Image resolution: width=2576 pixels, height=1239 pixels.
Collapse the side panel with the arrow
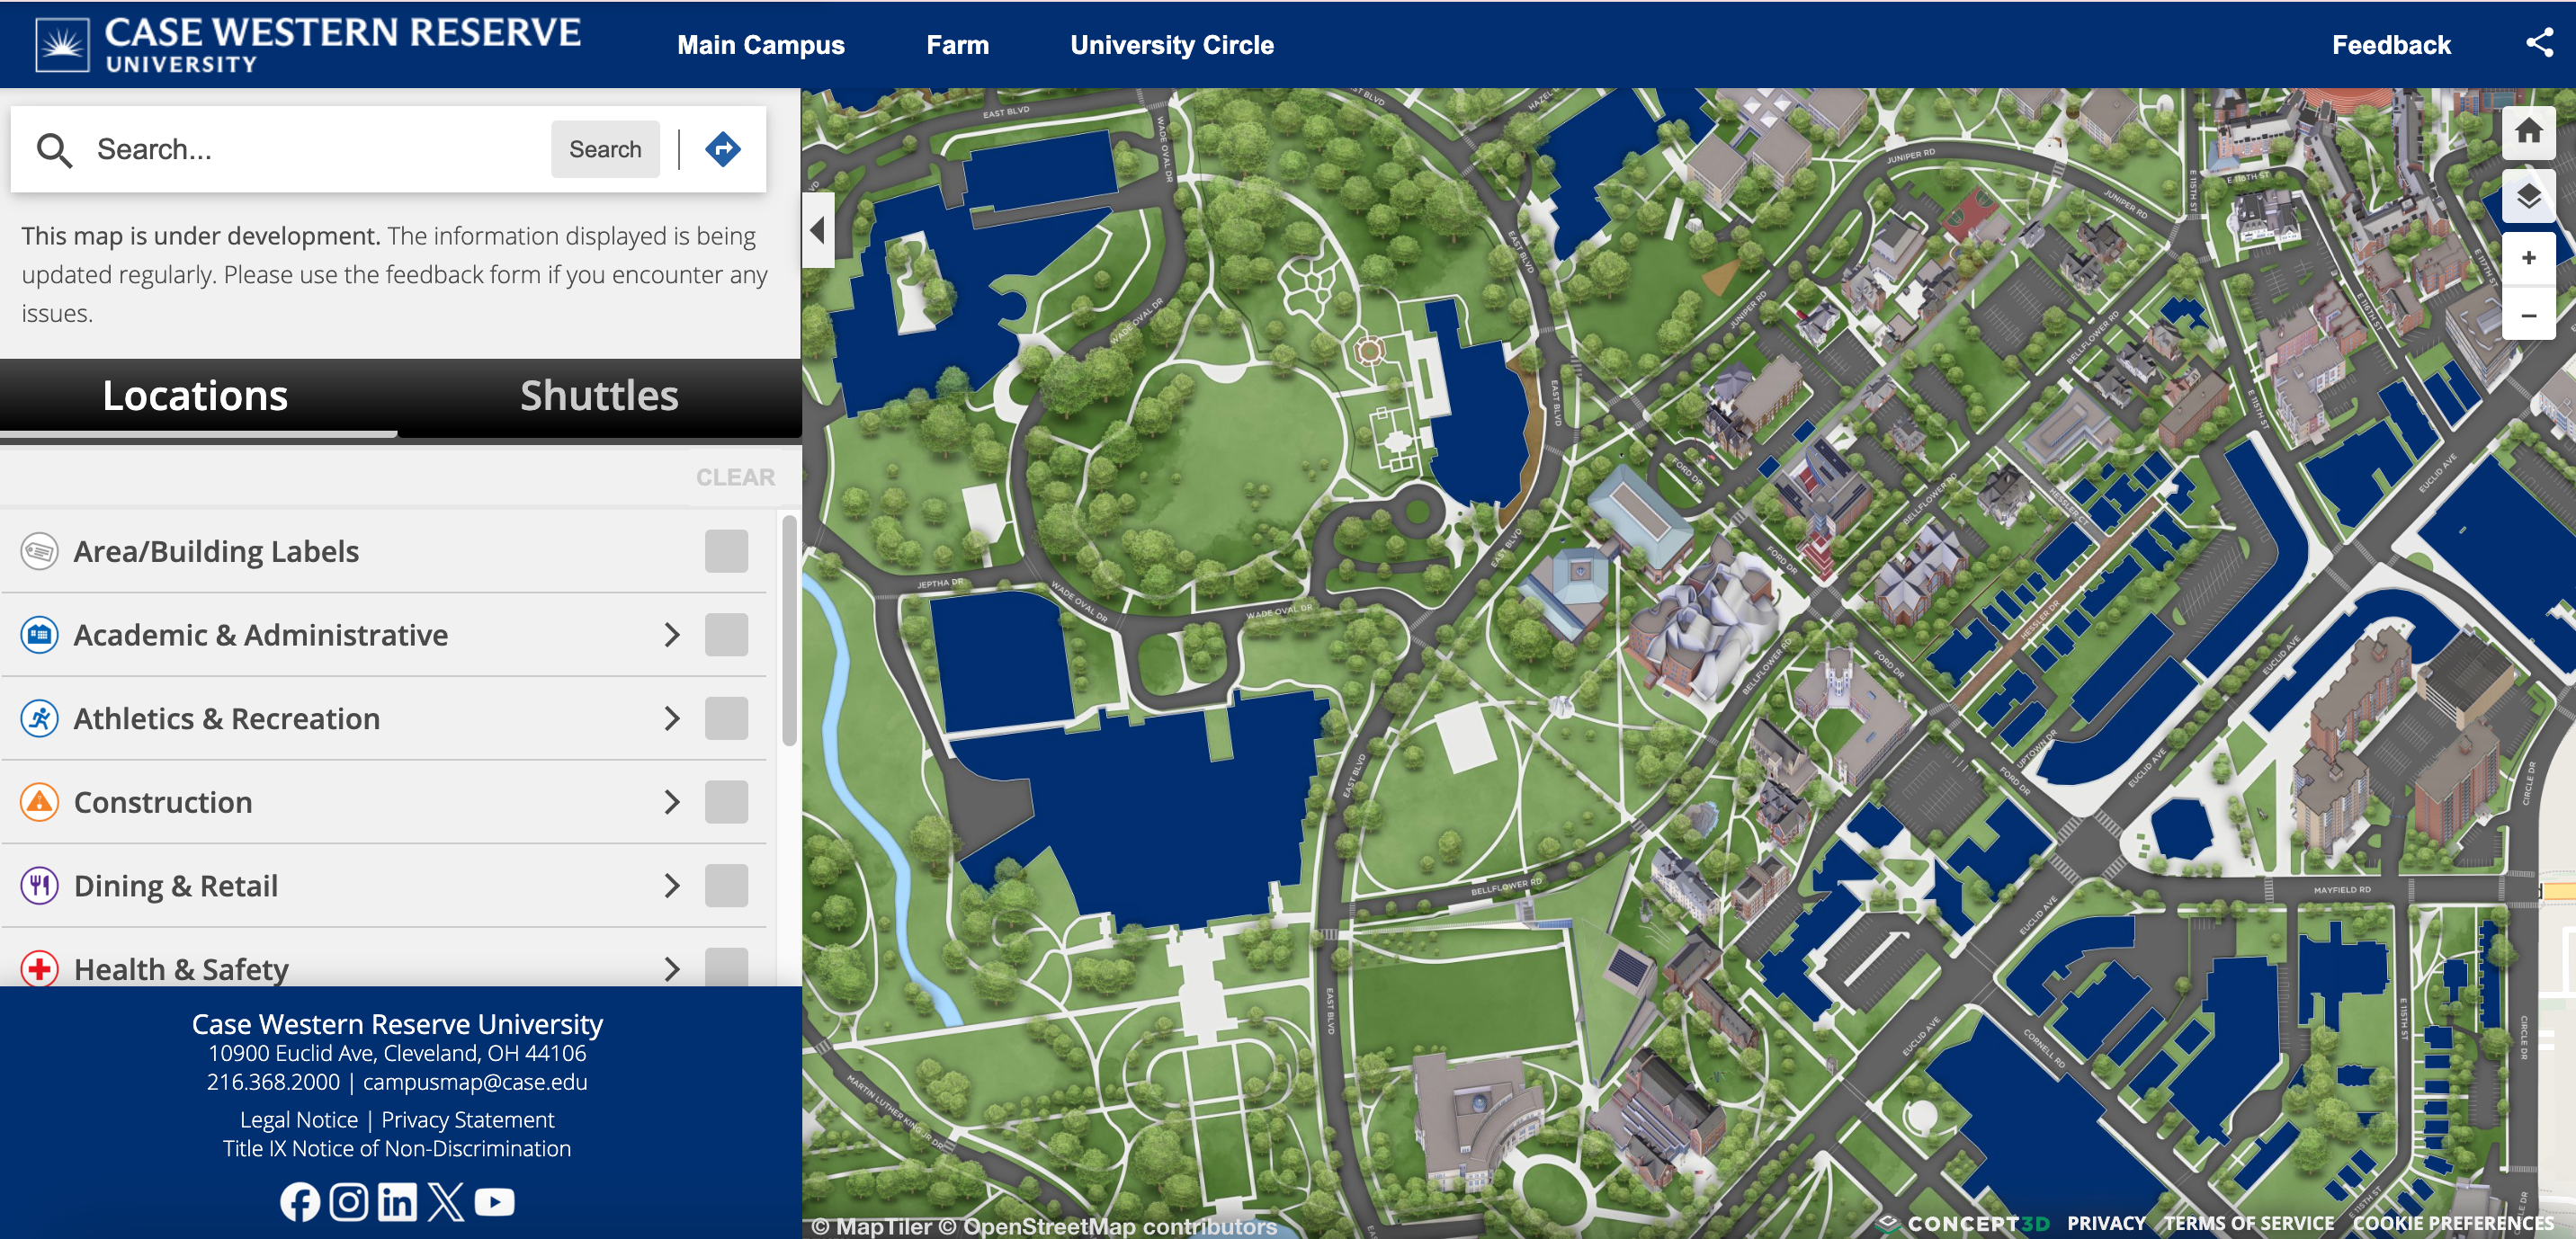[x=818, y=230]
